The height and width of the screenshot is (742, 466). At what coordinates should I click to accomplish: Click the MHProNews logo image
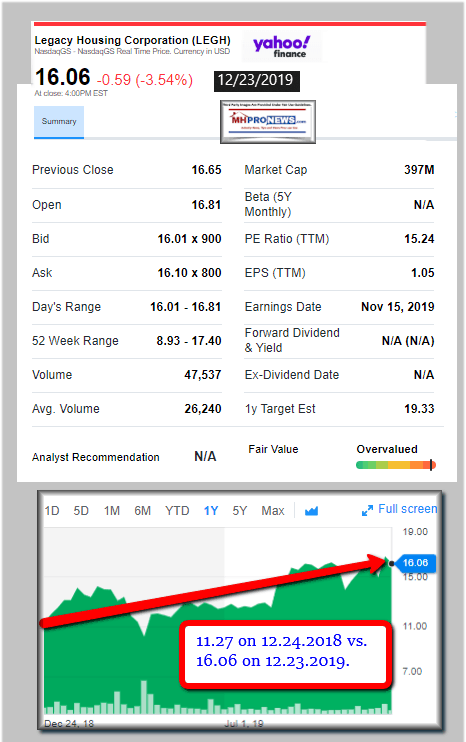coord(268,122)
